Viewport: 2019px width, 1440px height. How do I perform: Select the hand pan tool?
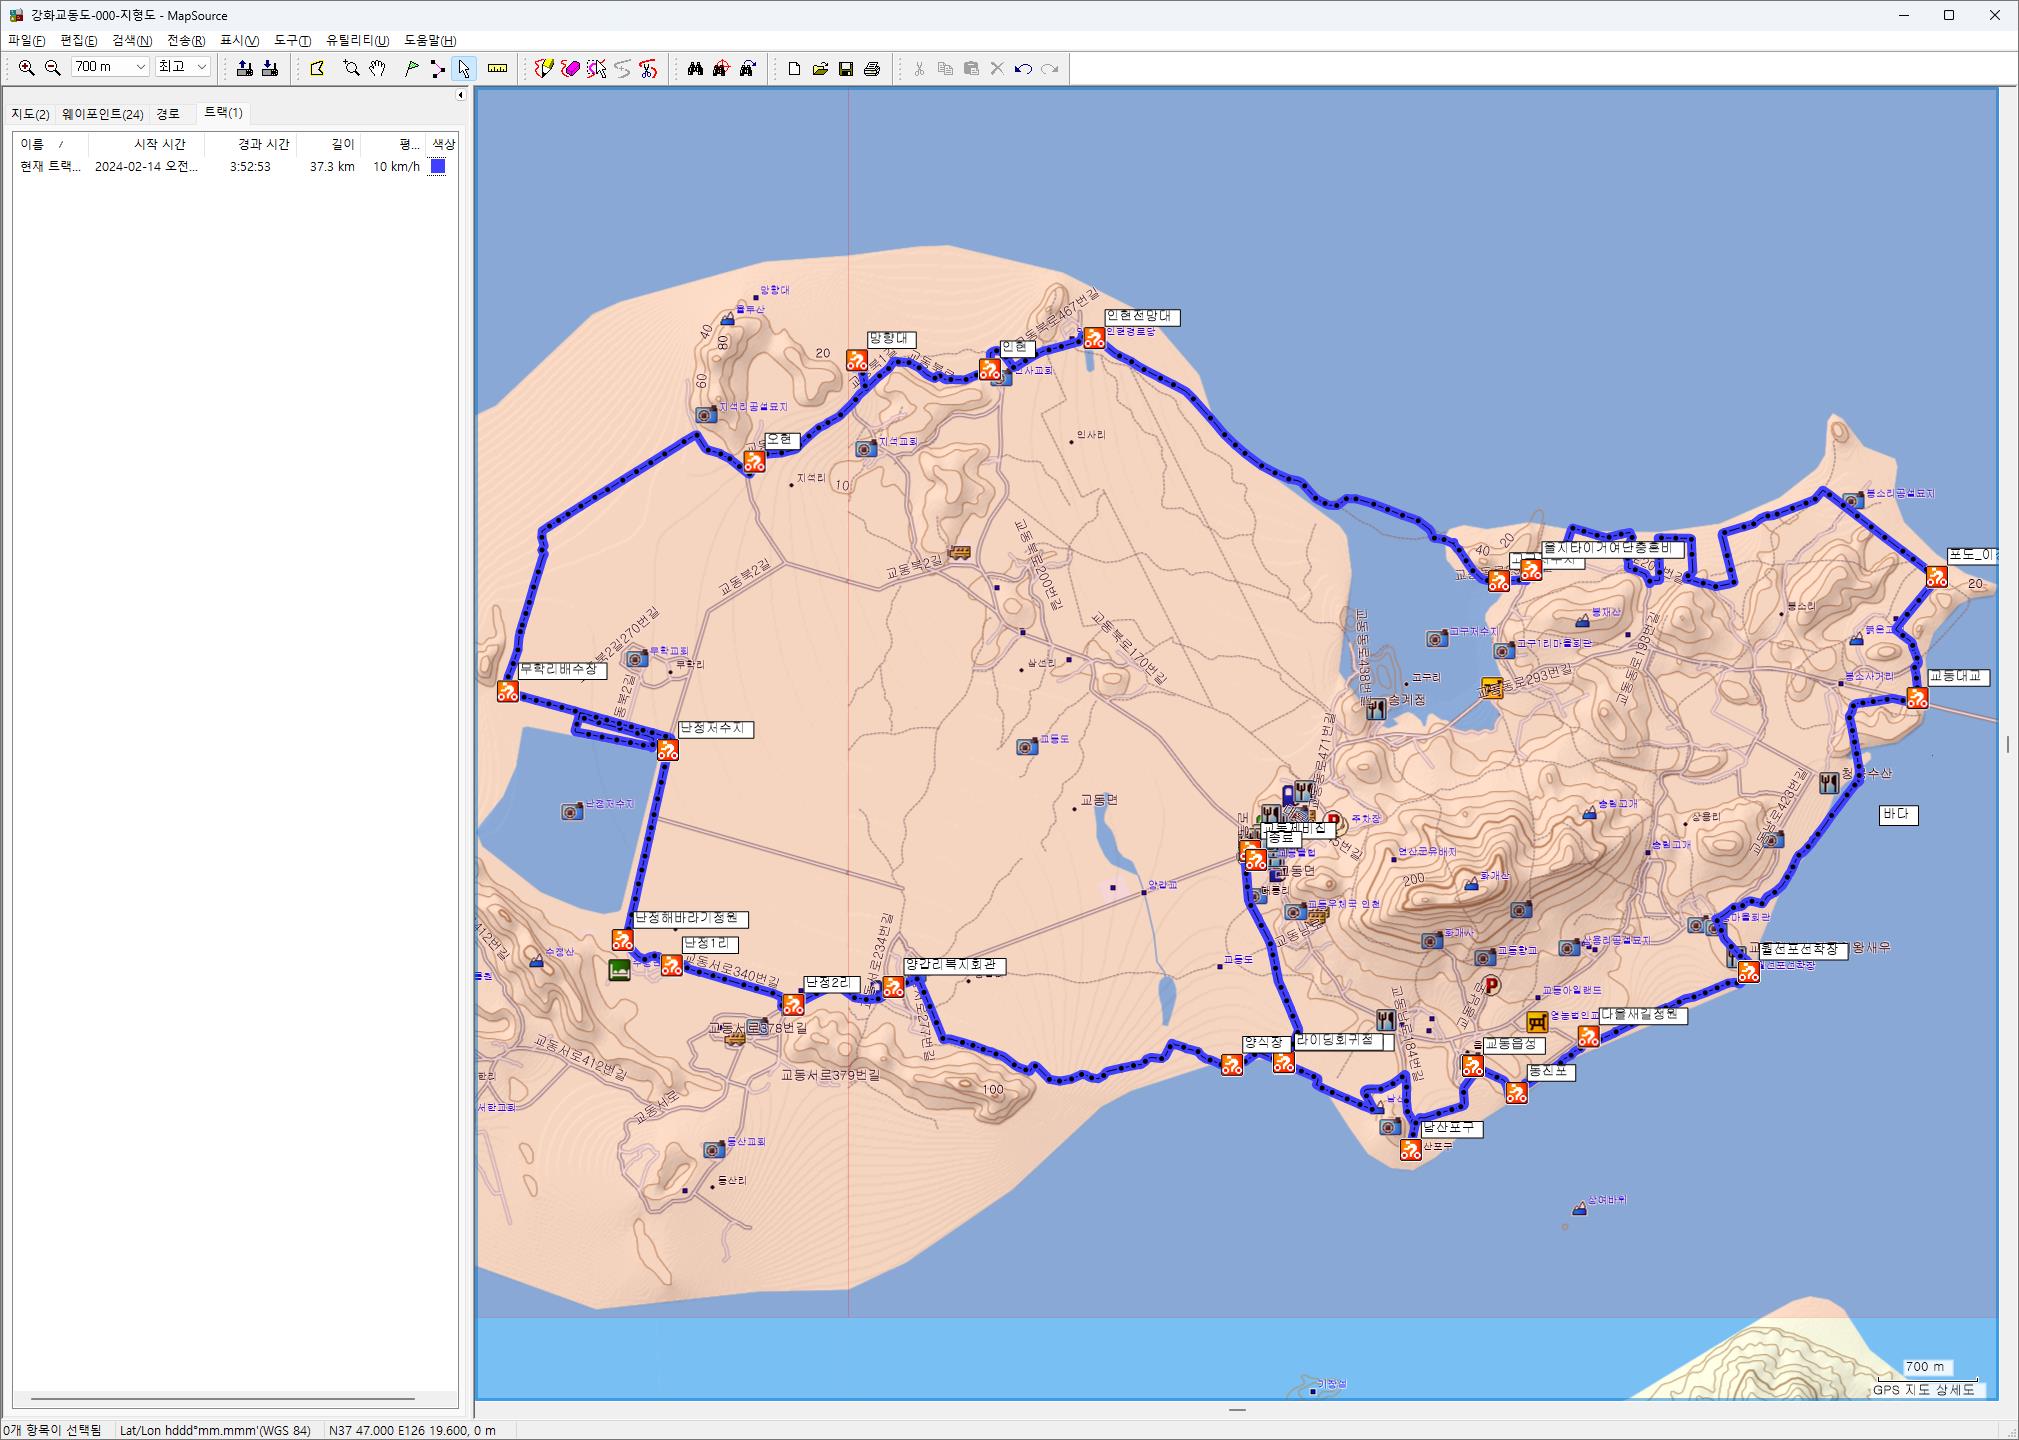[377, 68]
